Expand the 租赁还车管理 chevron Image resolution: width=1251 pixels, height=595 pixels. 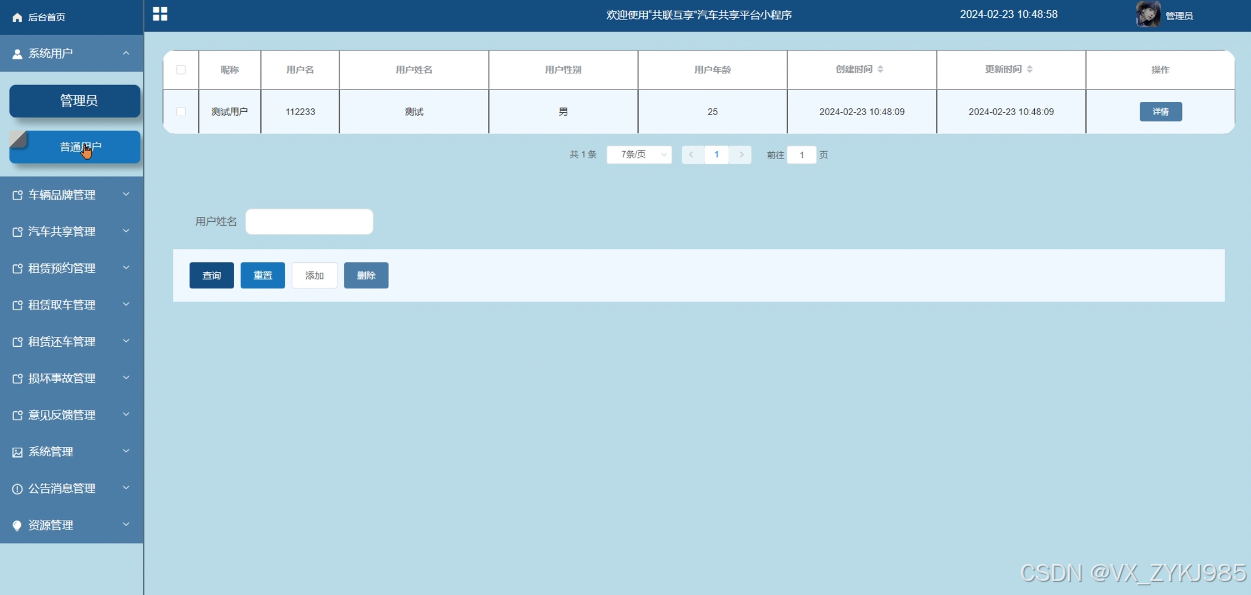pyautogui.click(x=126, y=340)
